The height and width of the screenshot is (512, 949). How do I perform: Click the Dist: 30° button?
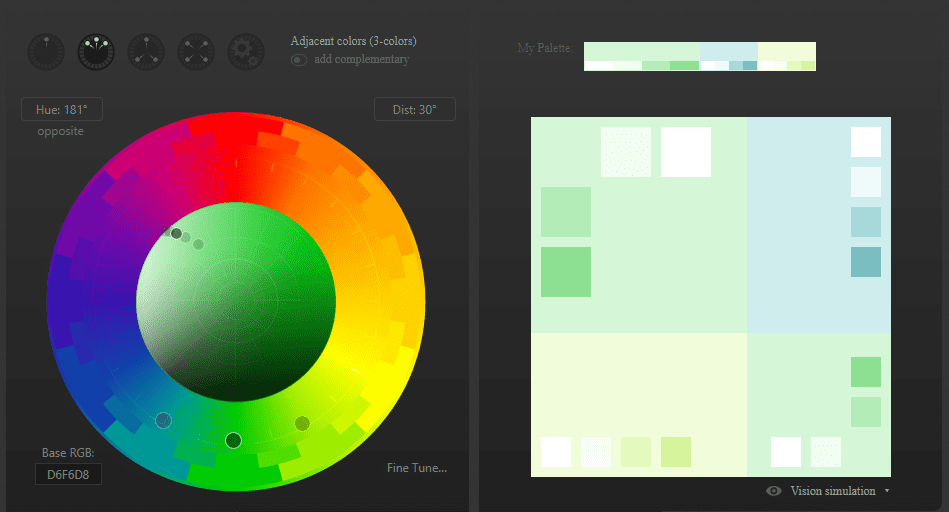(x=414, y=110)
